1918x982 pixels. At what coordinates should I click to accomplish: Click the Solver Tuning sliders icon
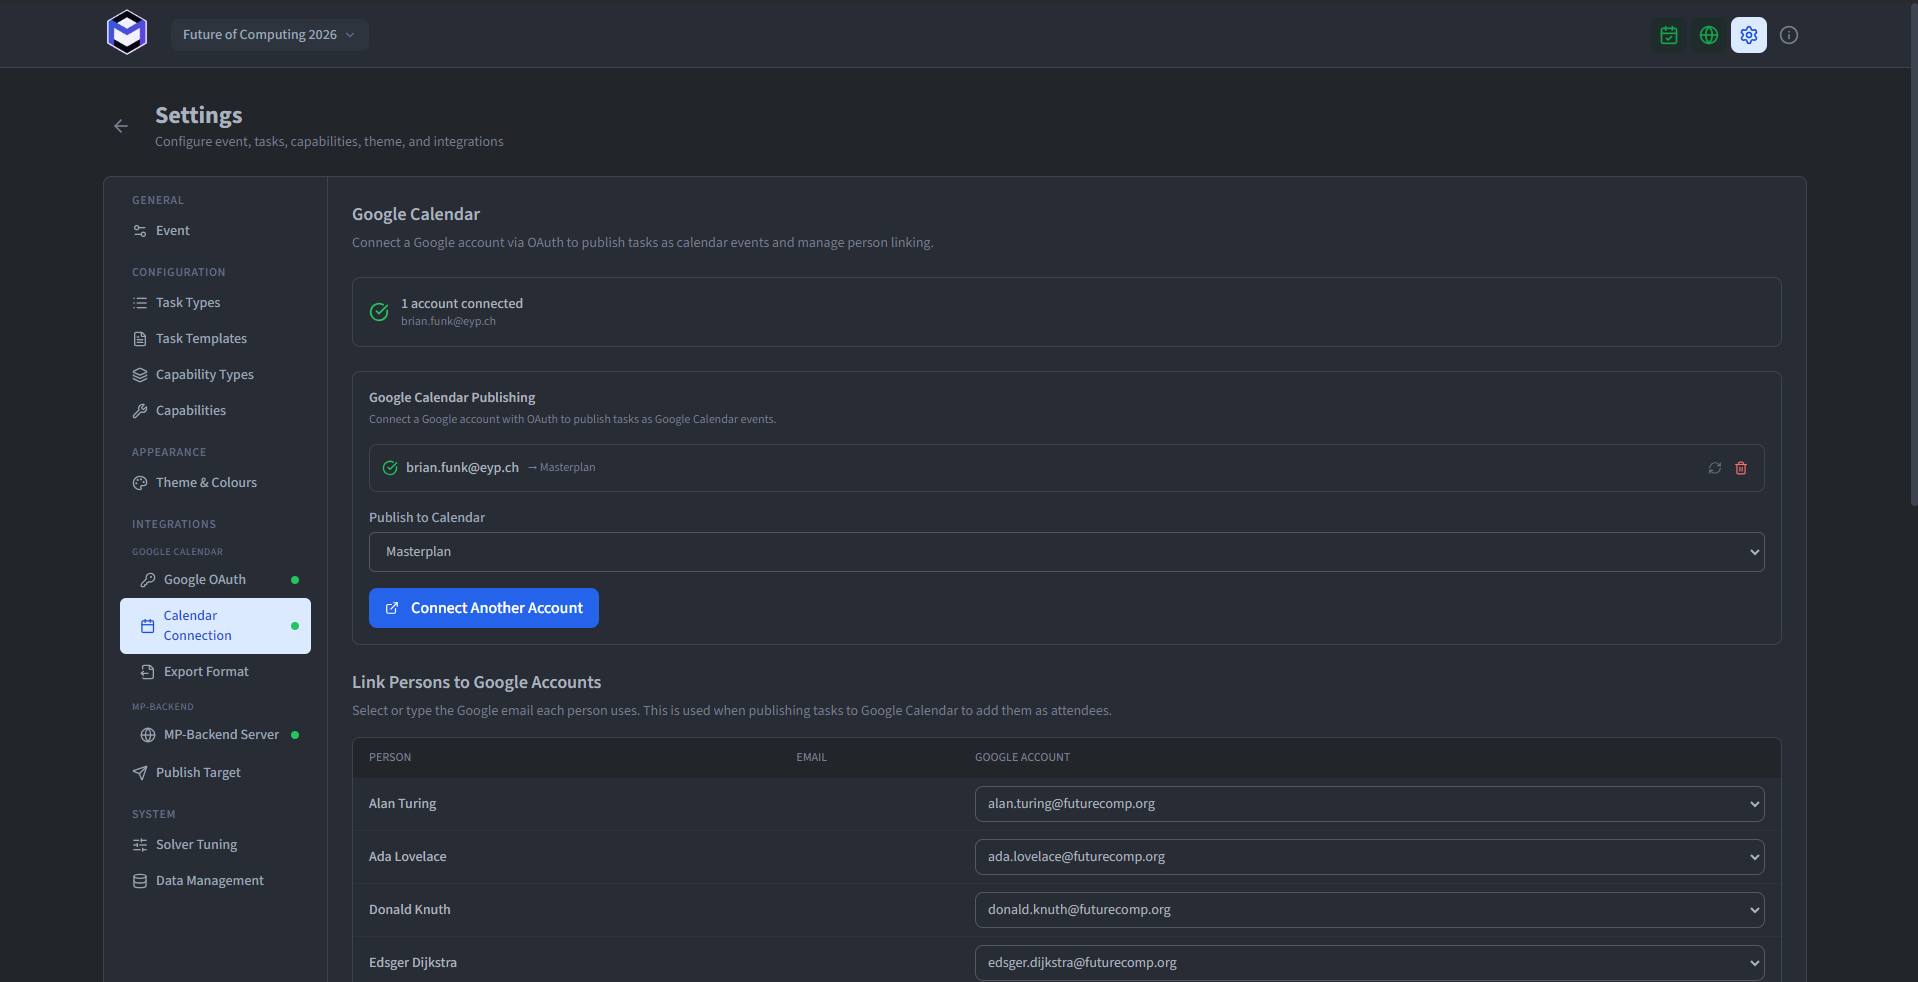[x=140, y=845]
